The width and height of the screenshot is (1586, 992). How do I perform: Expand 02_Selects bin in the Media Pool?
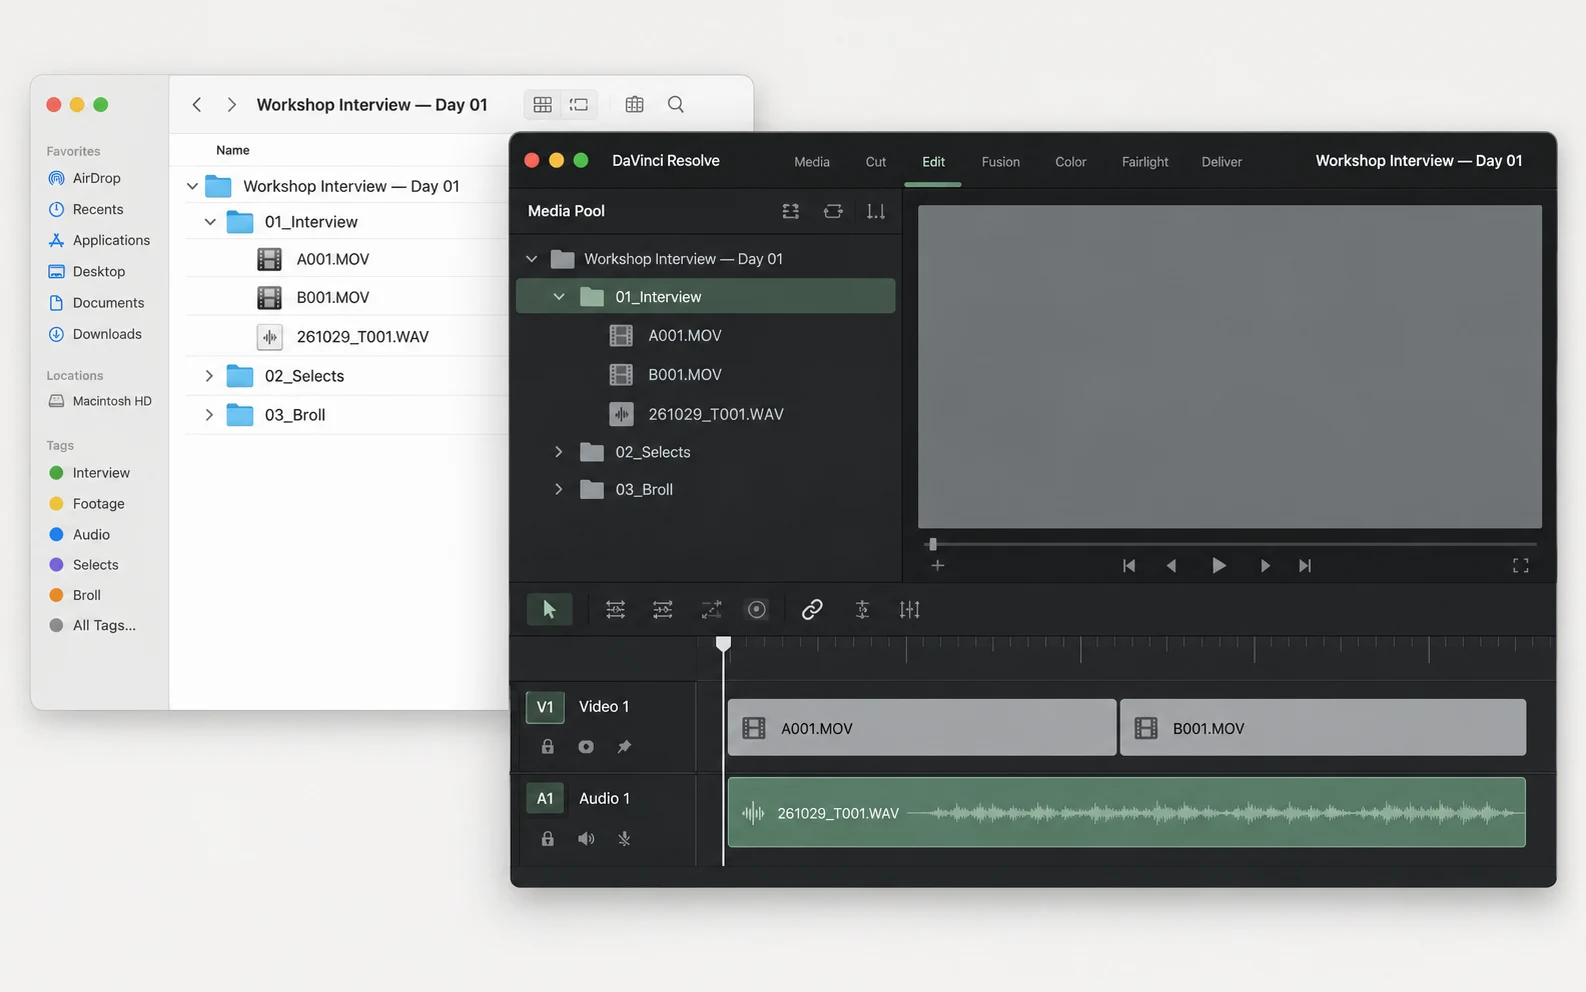(559, 452)
